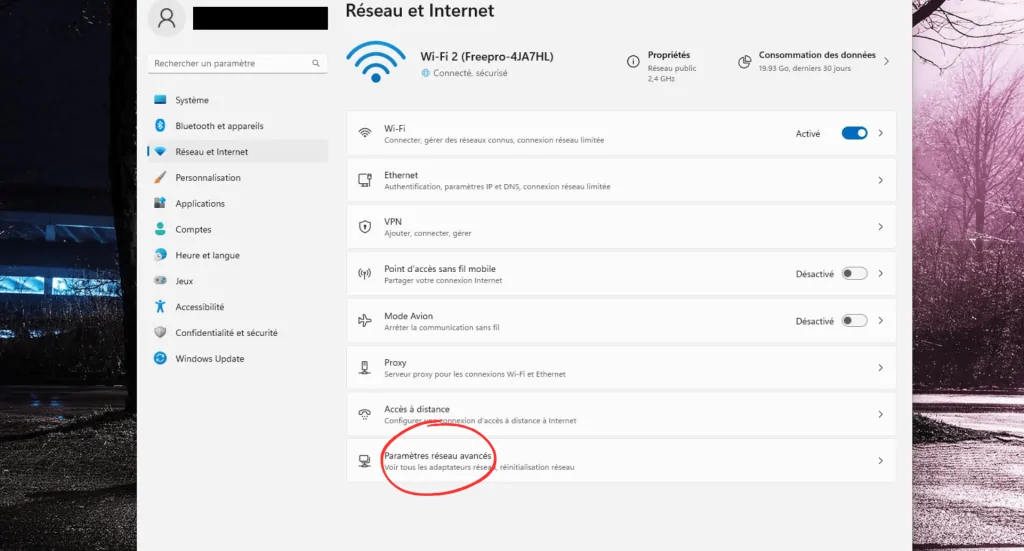Open the Personnalisation section

point(238,178)
